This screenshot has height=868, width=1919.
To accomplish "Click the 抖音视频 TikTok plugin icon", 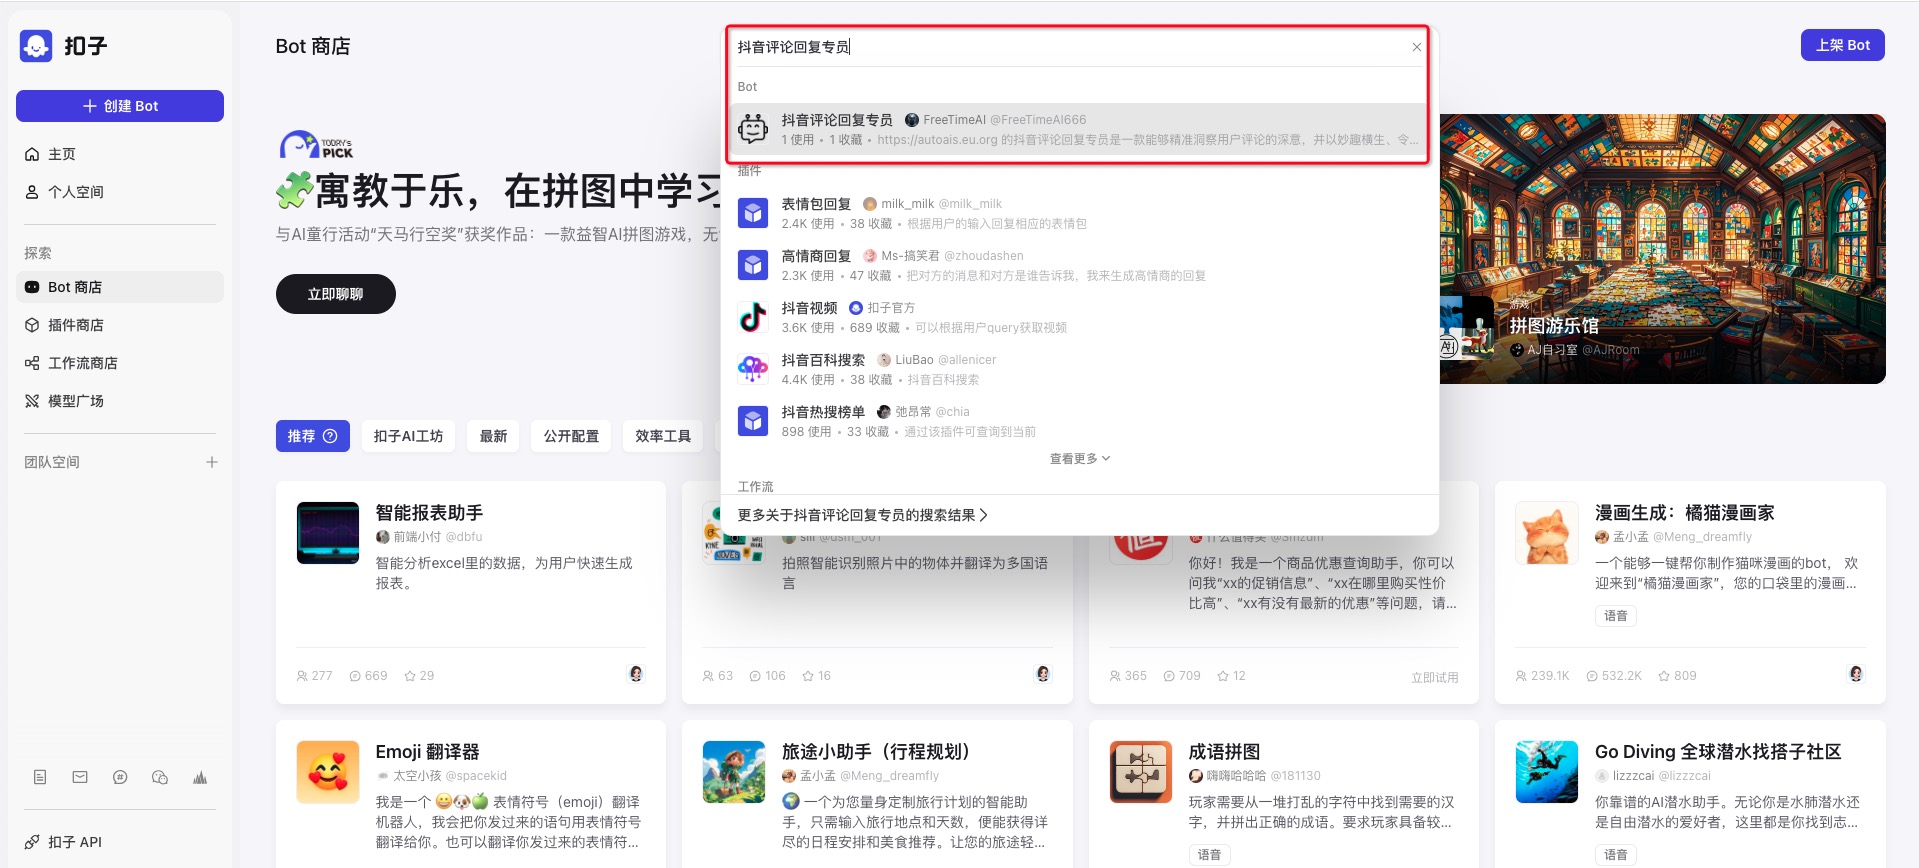I will pos(753,317).
